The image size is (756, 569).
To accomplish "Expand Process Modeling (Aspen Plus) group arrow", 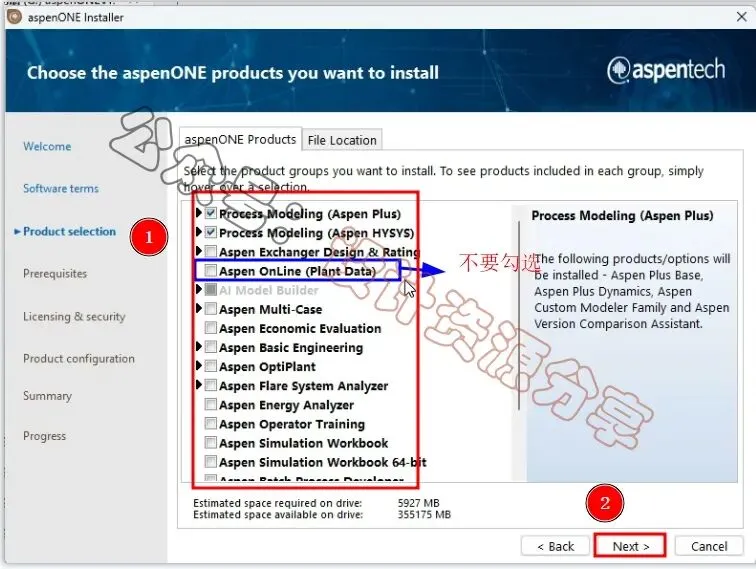I will [199, 213].
